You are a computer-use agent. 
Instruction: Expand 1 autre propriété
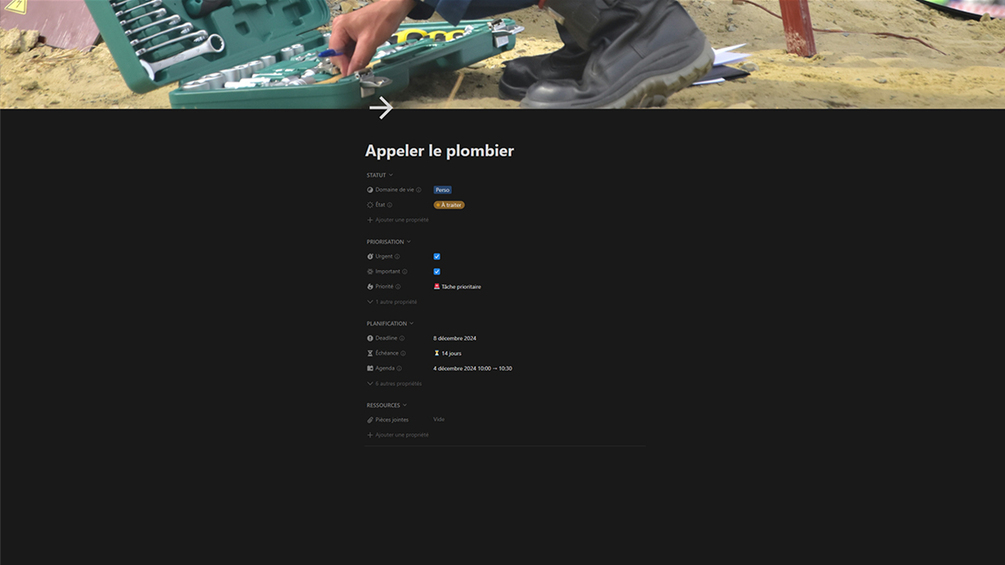(x=392, y=302)
